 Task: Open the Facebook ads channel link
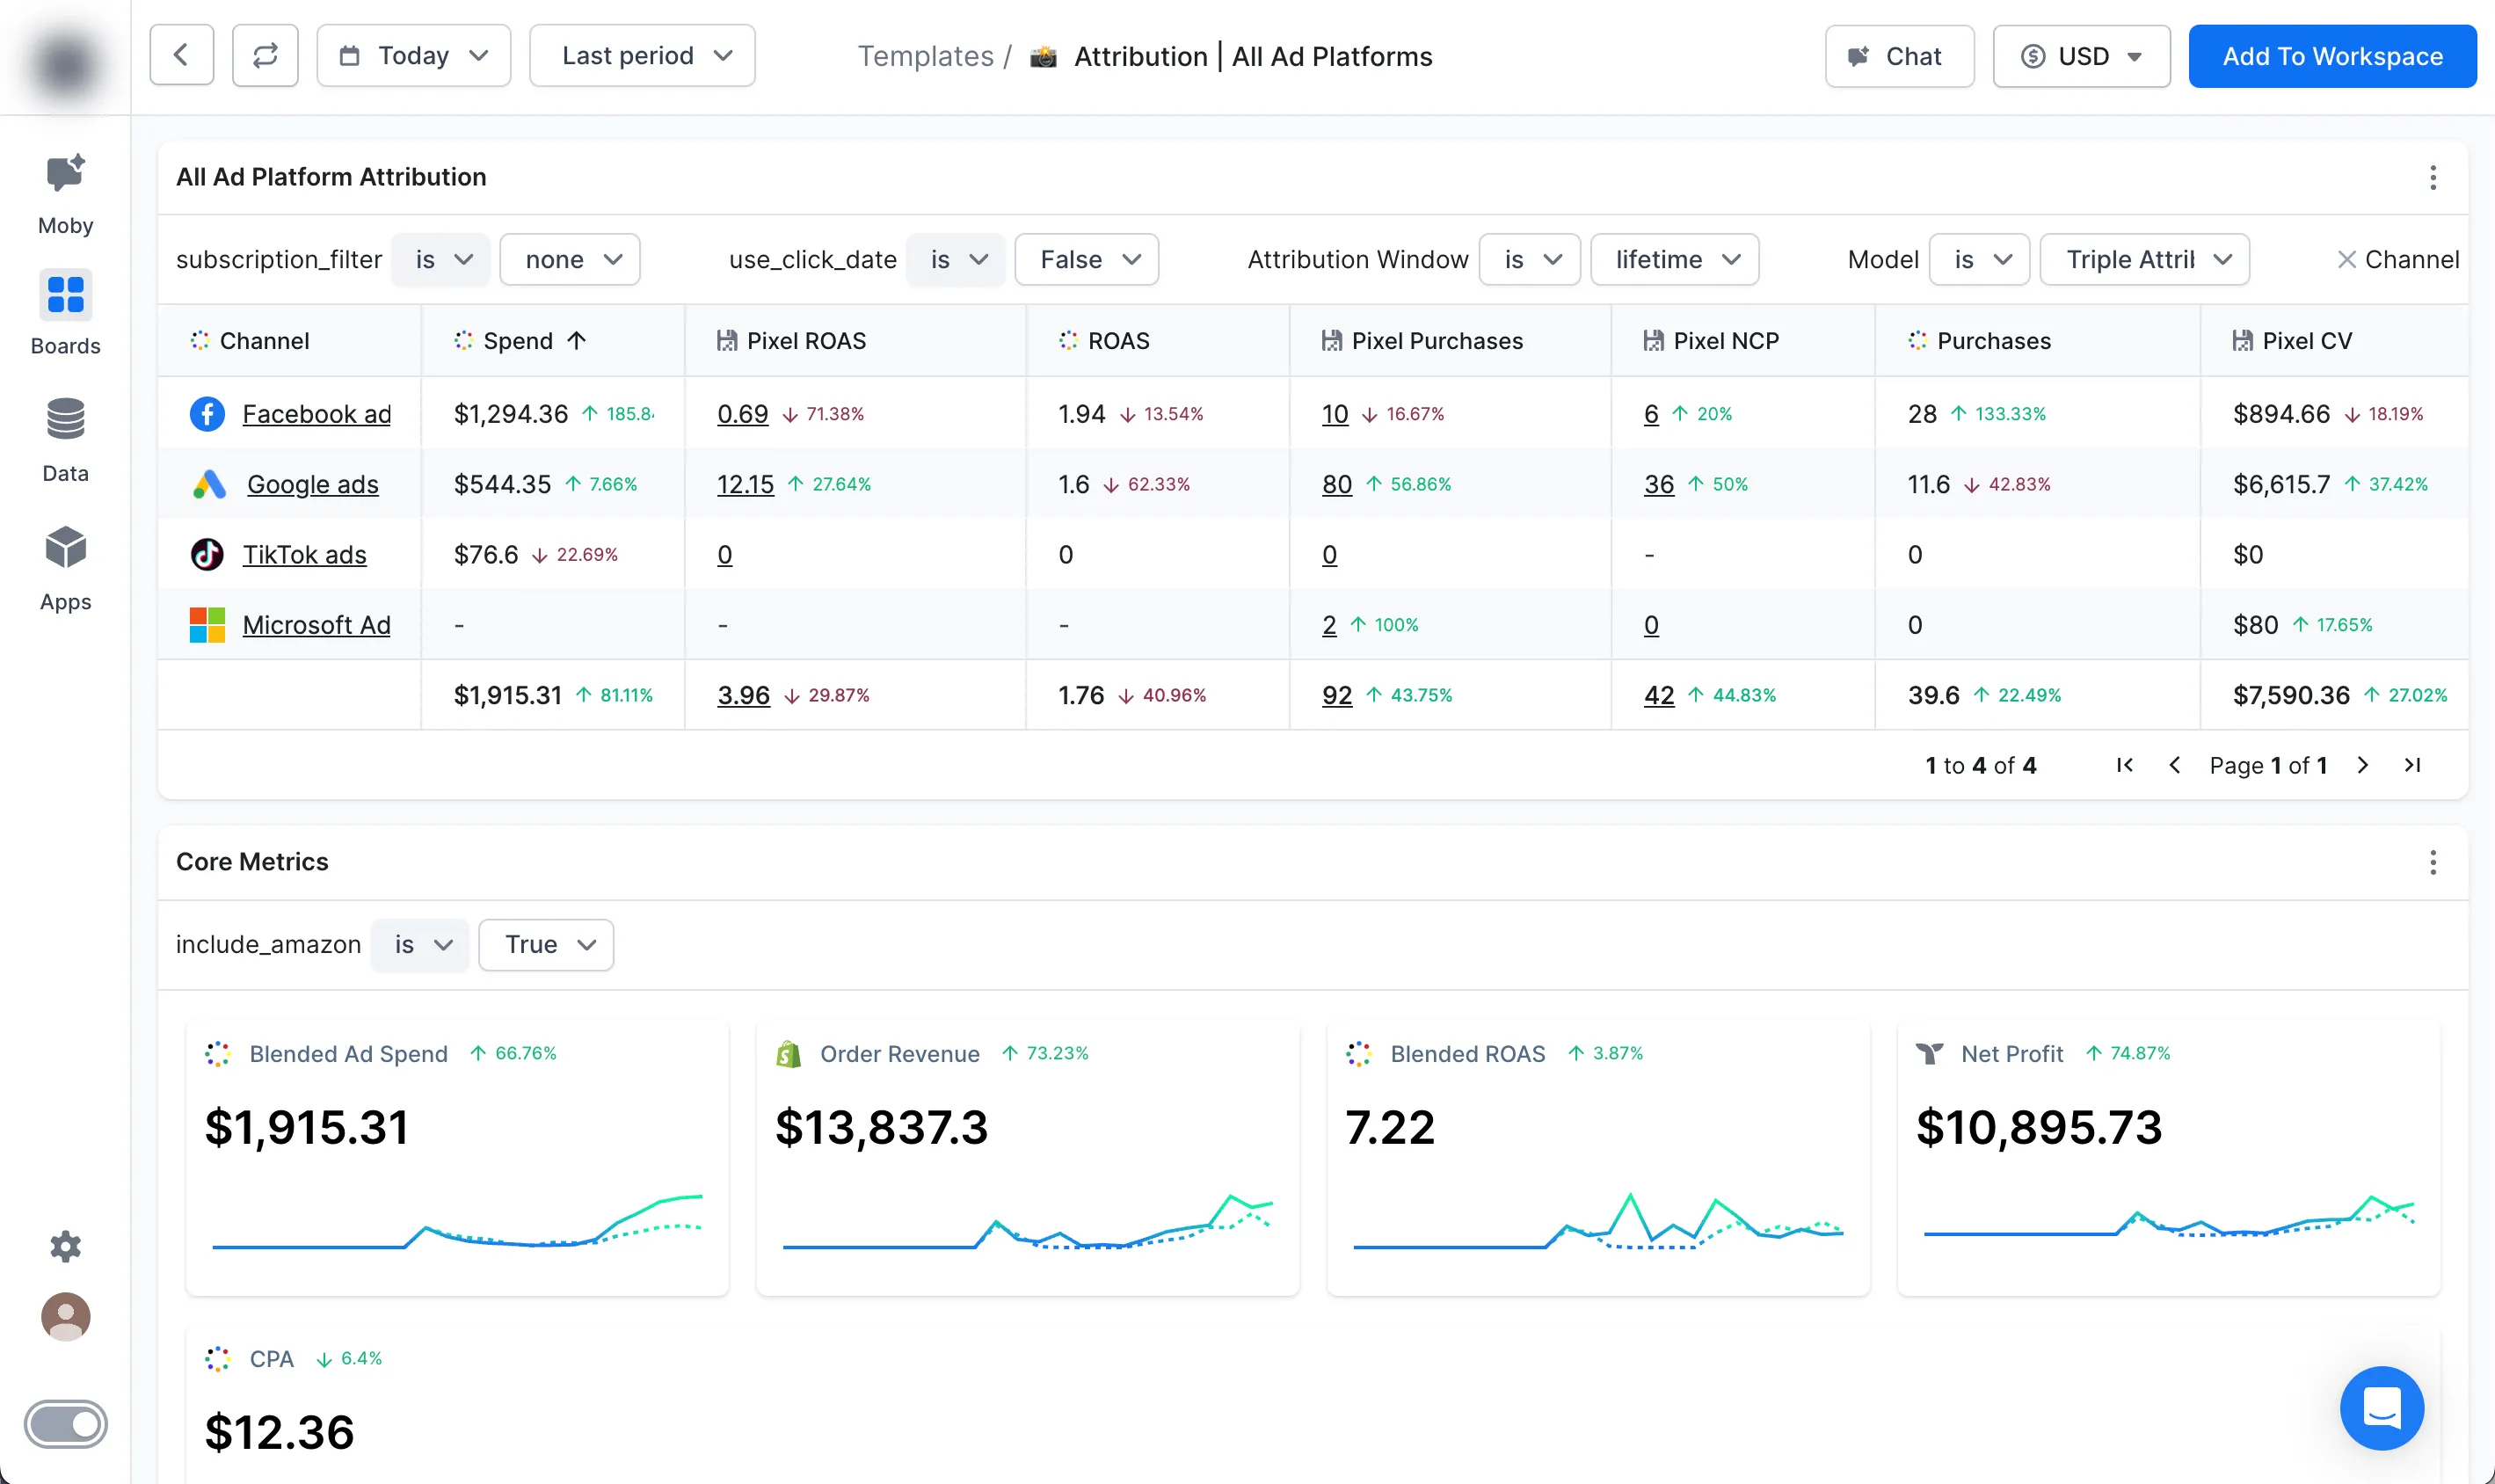(316, 414)
